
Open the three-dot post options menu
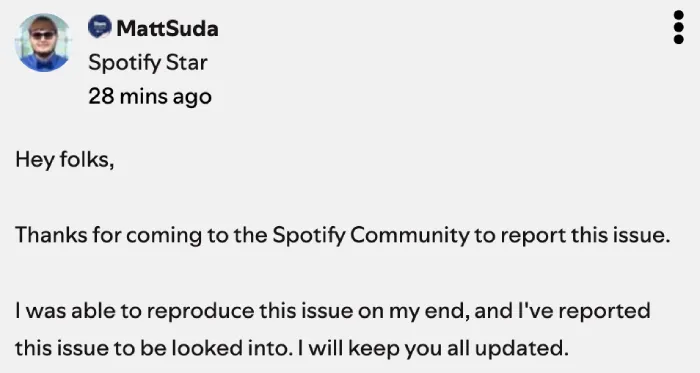tap(678, 28)
